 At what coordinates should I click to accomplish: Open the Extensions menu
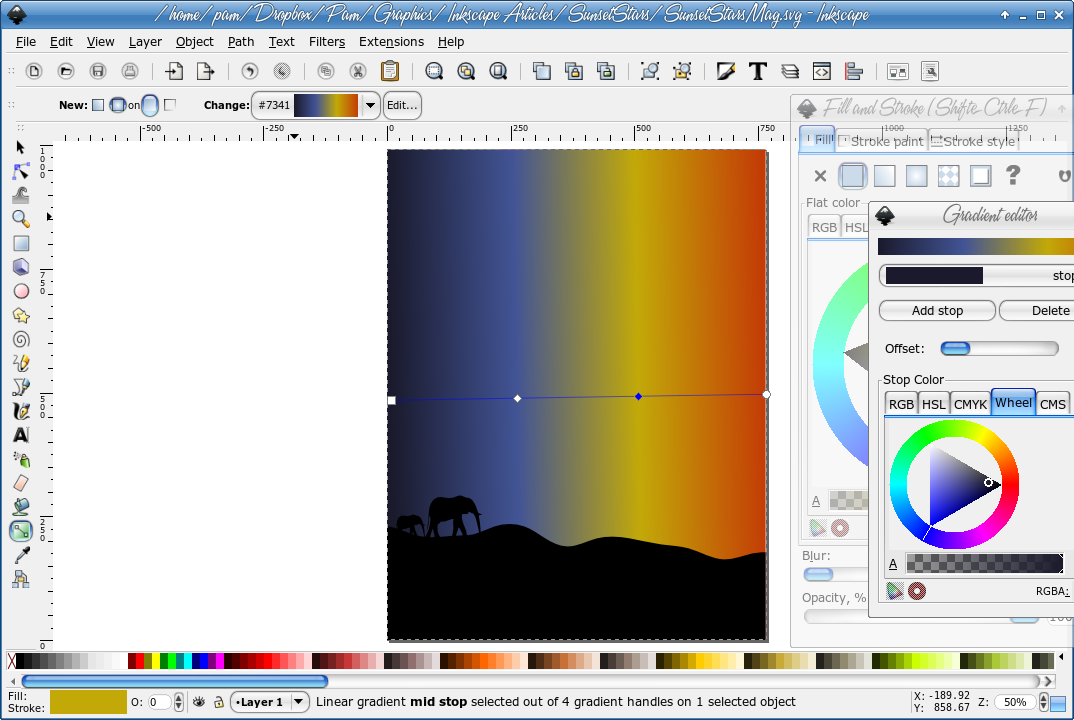(x=391, y=42)
